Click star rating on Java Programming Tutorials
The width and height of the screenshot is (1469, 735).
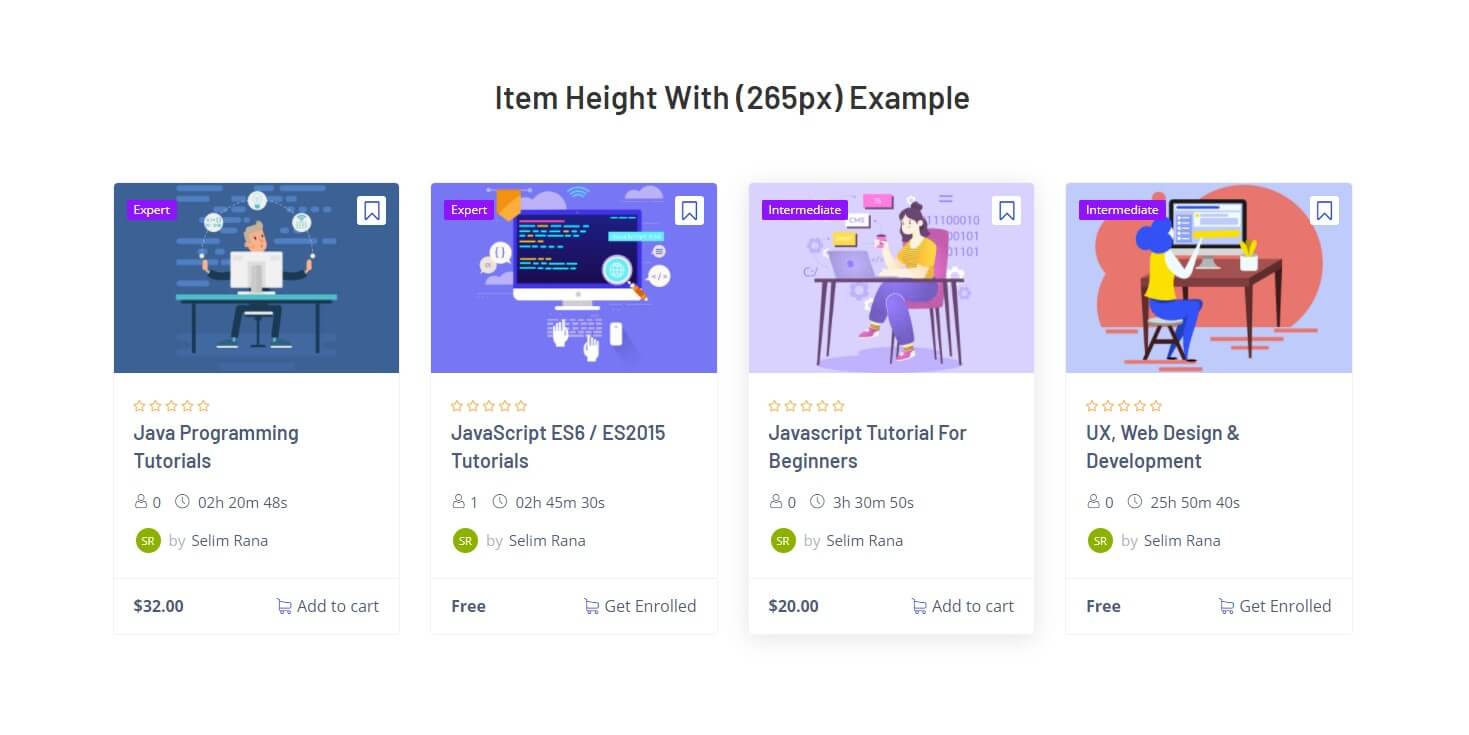tap(172, 406)
